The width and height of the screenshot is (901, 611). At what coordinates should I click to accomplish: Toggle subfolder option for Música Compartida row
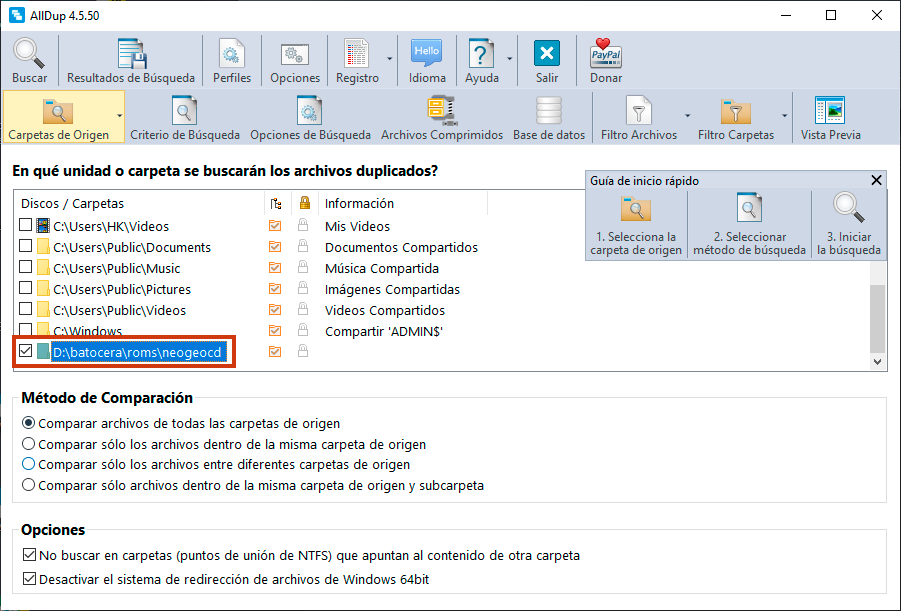click(x=275, y=268)
